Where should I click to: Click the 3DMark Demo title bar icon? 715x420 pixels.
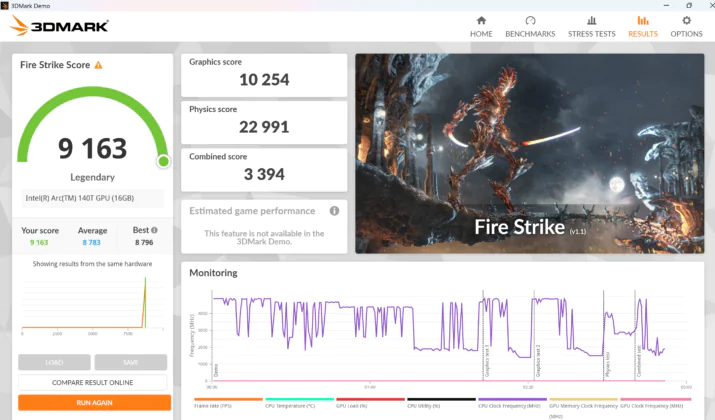[x=5, y=5]
